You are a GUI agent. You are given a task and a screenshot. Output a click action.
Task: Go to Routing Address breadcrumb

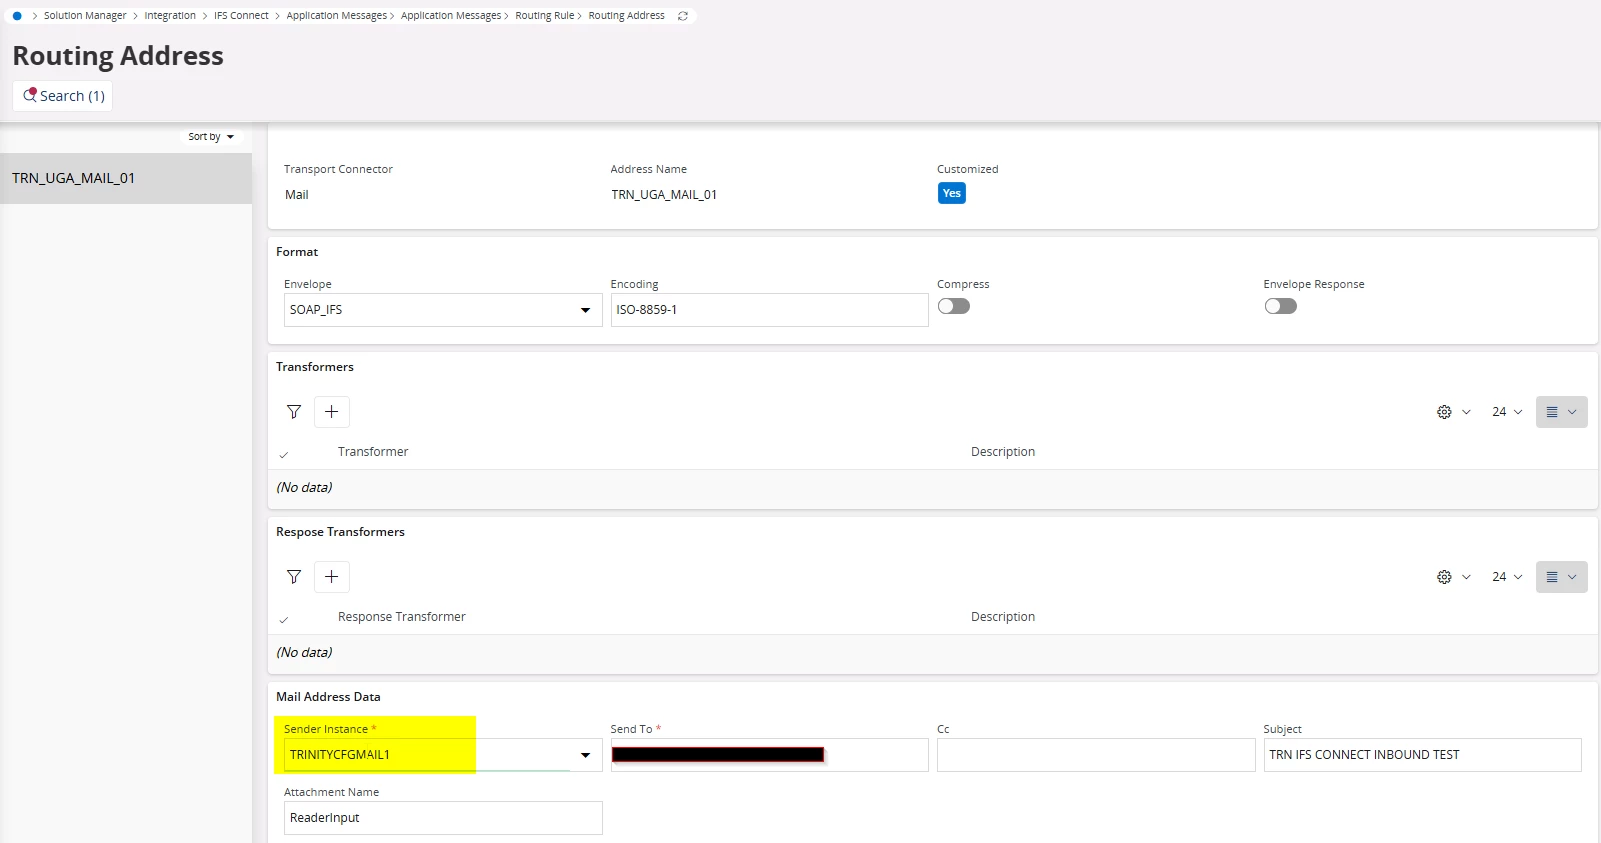coord(626,16)
